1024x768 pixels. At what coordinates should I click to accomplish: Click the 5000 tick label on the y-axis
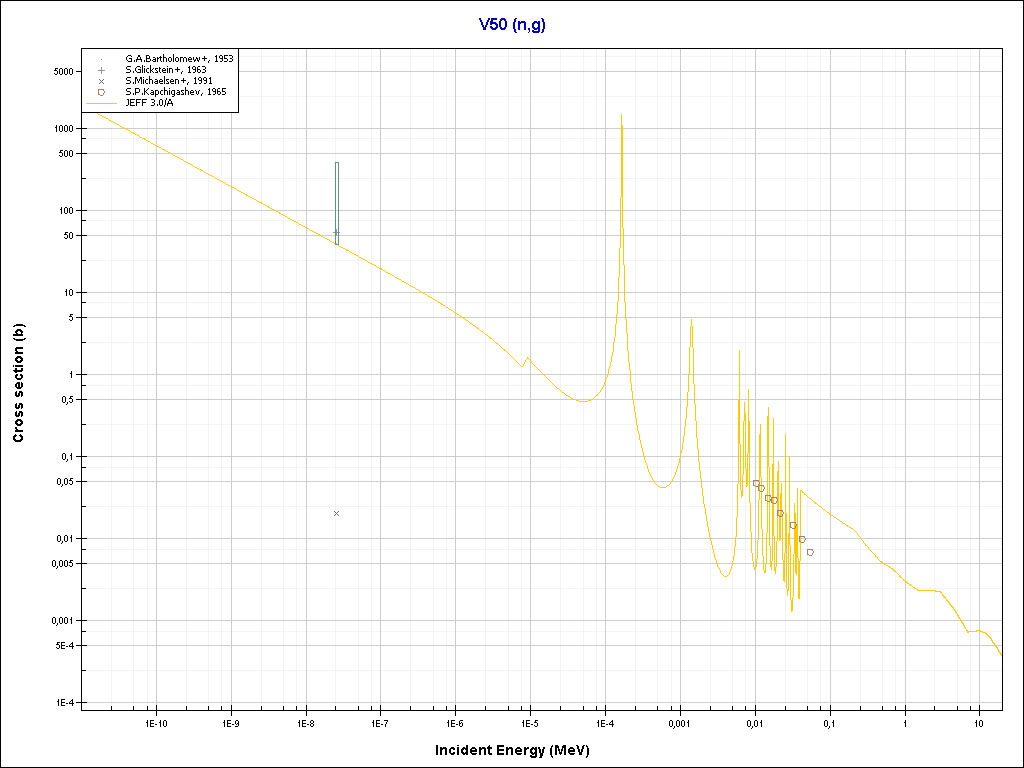[64, 72]
